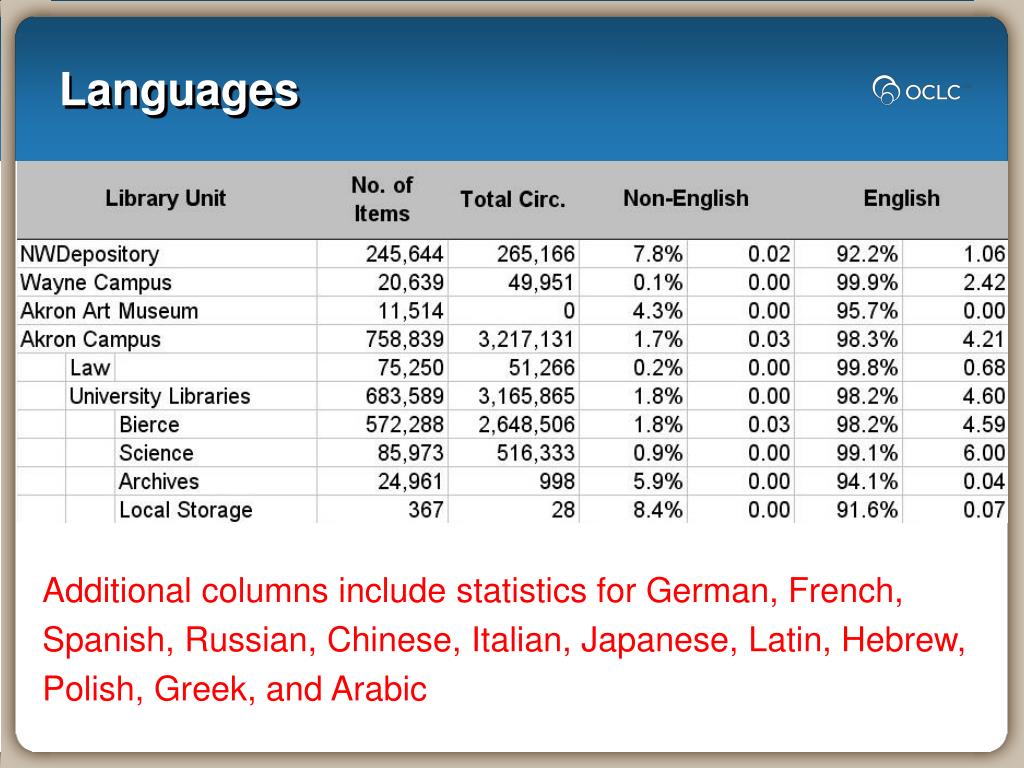Click English circulation rate 0.68
1024x768 pixels.
tap(984, 368)
